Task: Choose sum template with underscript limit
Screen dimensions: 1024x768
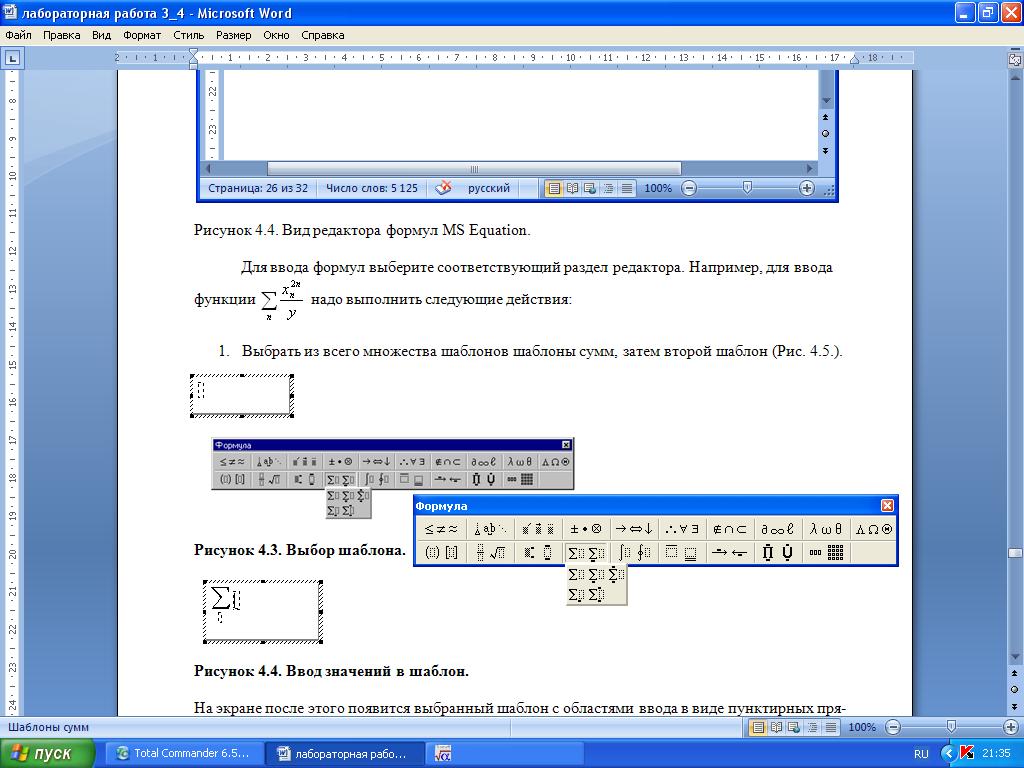Action: point(596,574)
